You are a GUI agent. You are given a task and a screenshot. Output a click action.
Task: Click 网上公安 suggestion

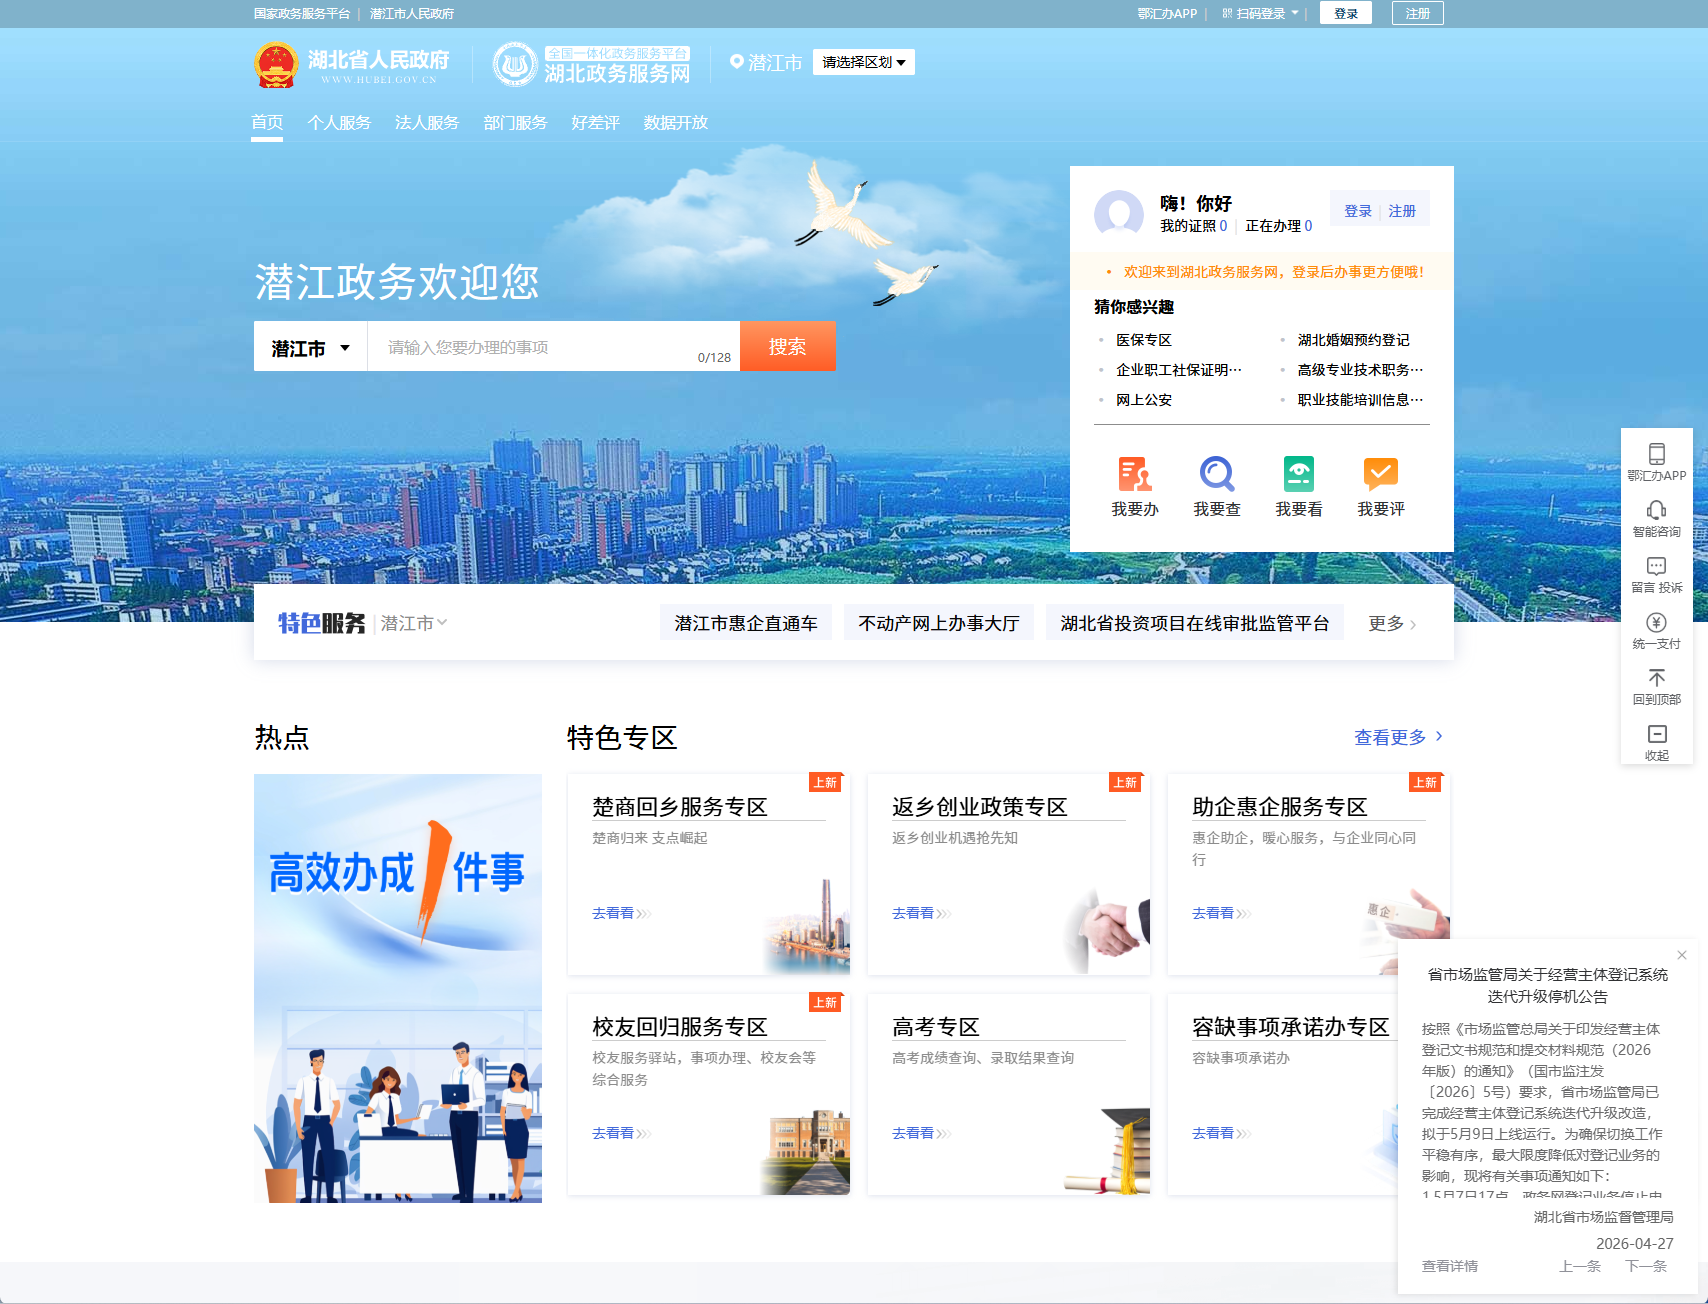tap(1144, 400)
